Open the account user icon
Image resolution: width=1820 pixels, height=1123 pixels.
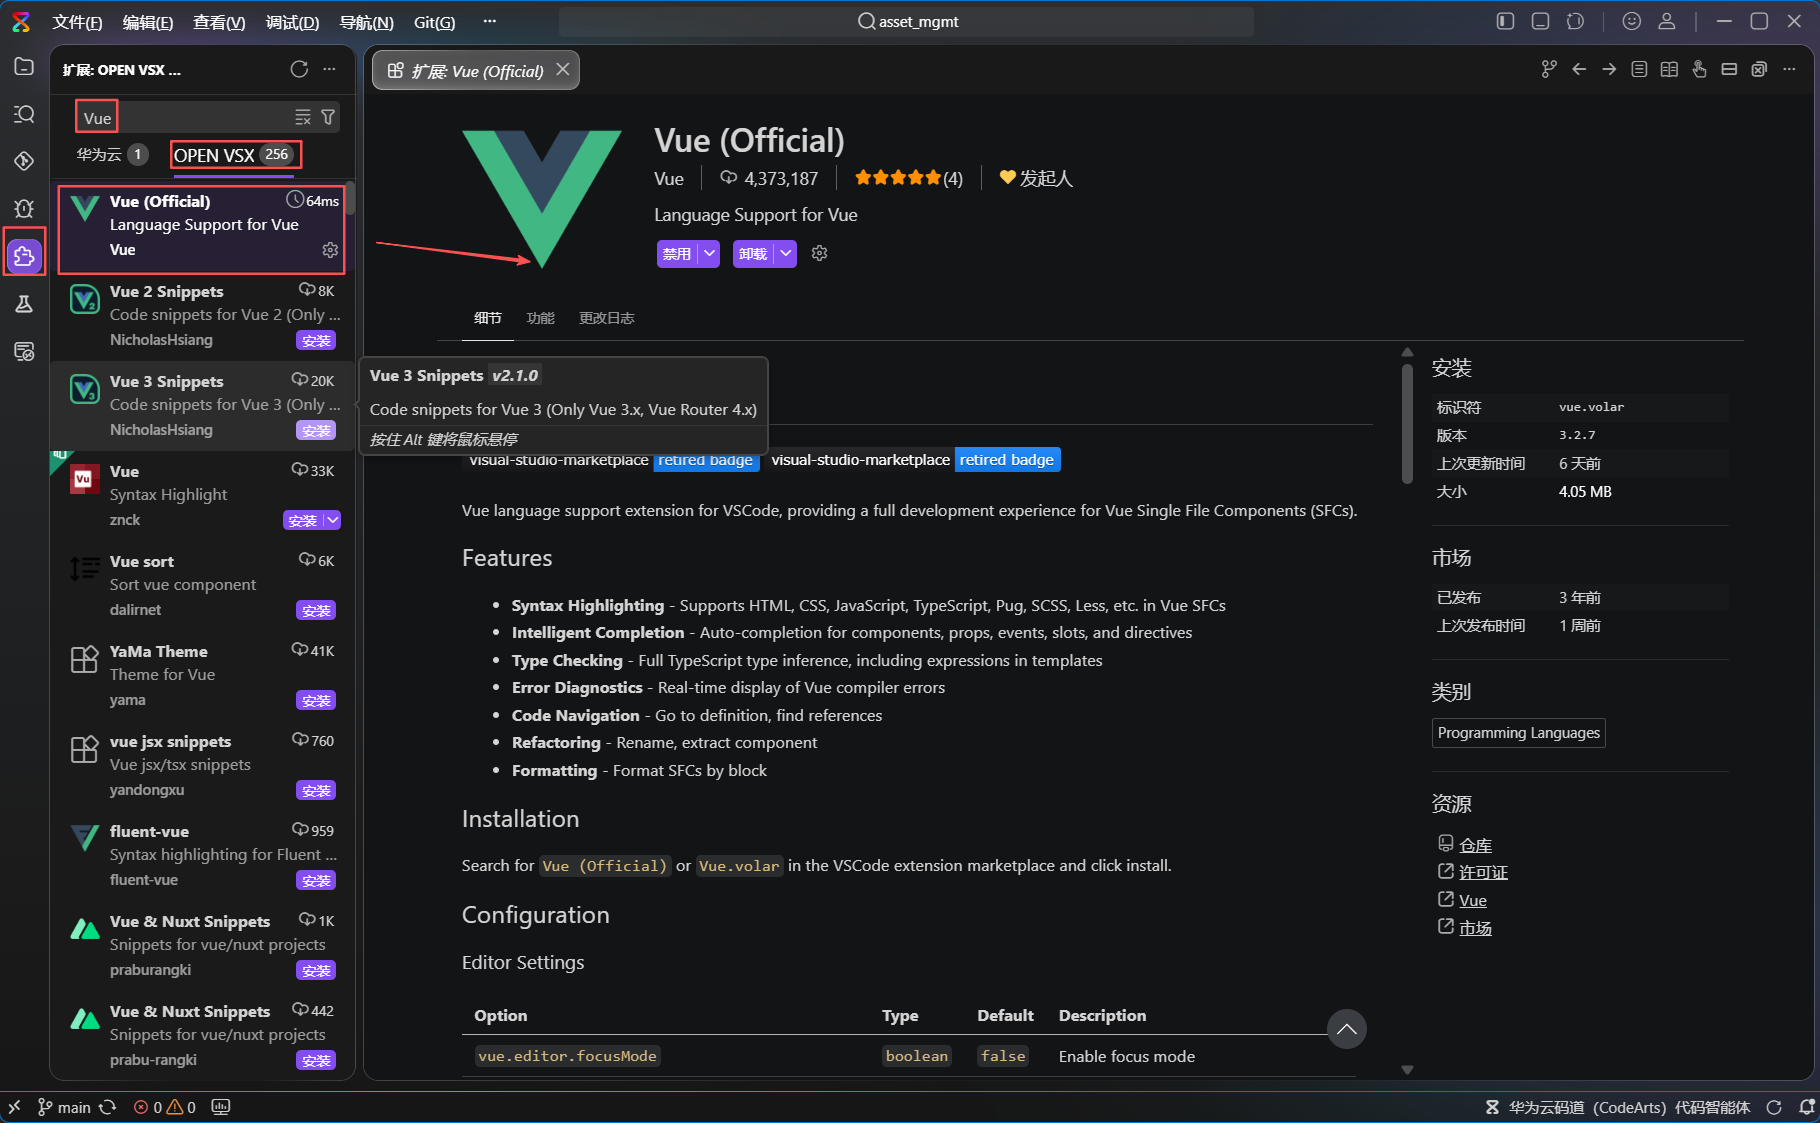(x=1667, y=21)
